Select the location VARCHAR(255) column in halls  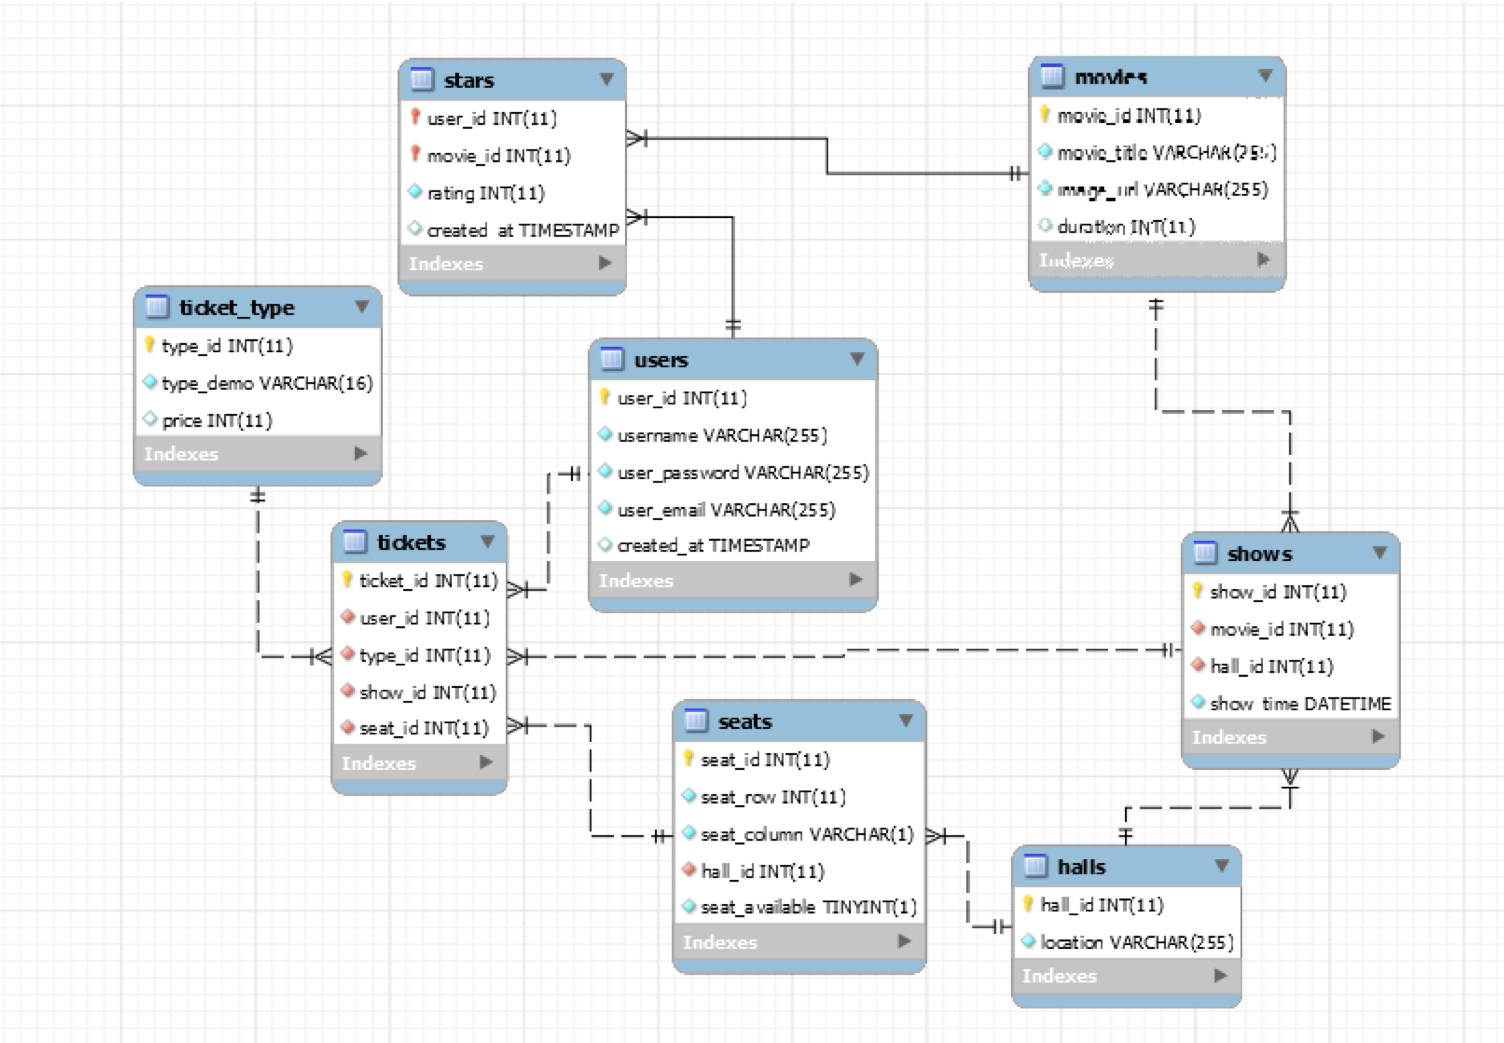(x=1136, y=942)
